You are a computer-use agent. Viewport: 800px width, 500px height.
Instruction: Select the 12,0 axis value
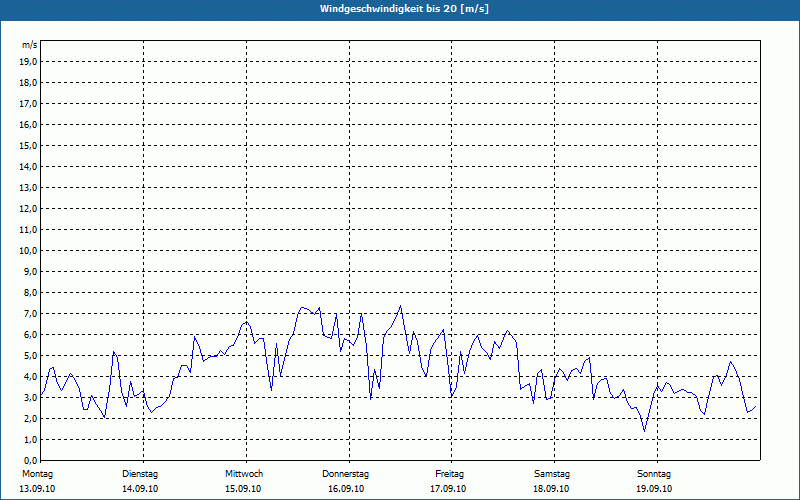click(x=28, y=209)
